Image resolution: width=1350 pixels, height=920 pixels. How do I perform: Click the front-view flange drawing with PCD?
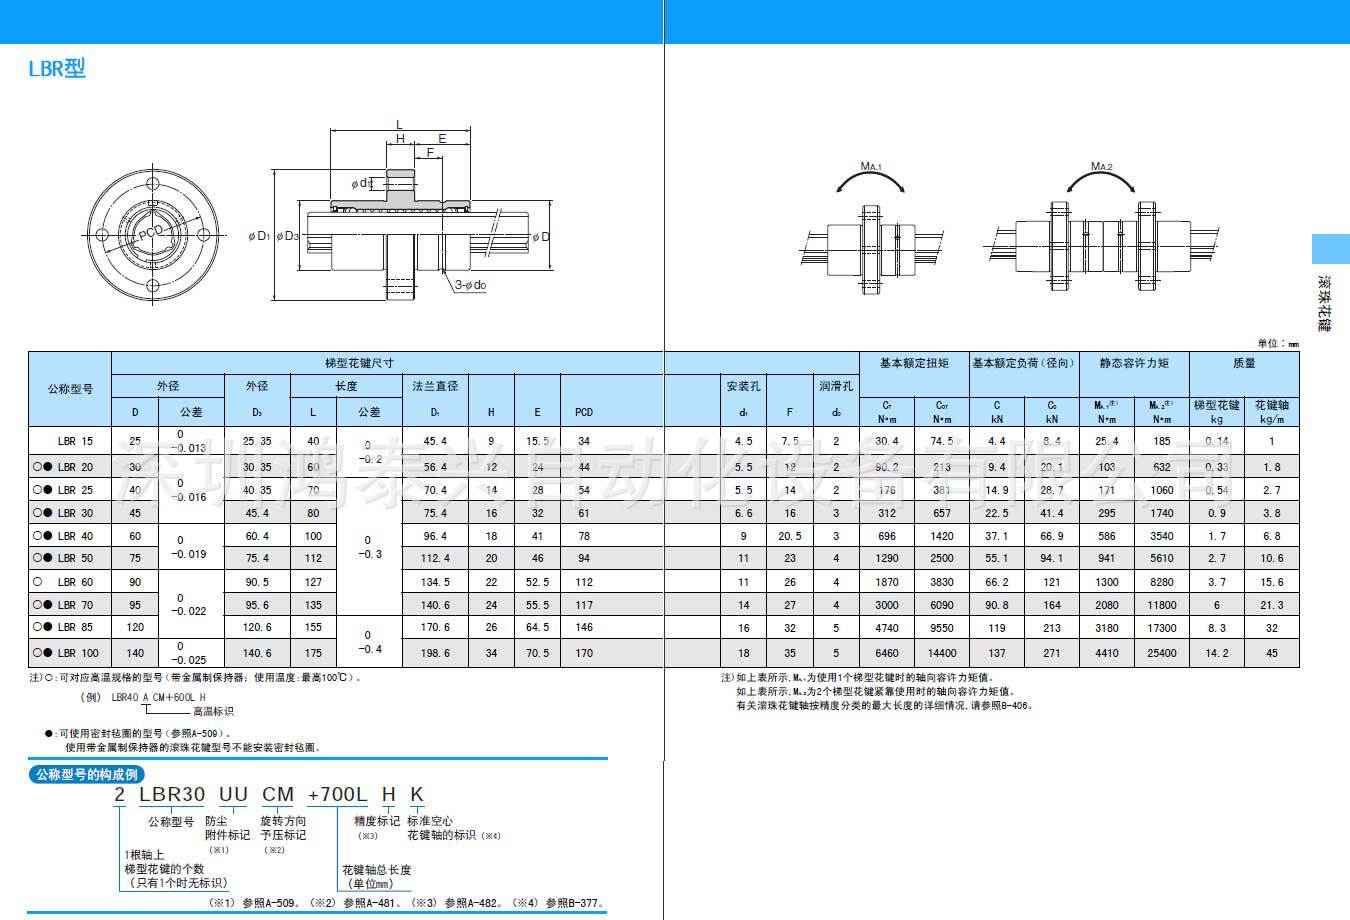pos(153,237)
